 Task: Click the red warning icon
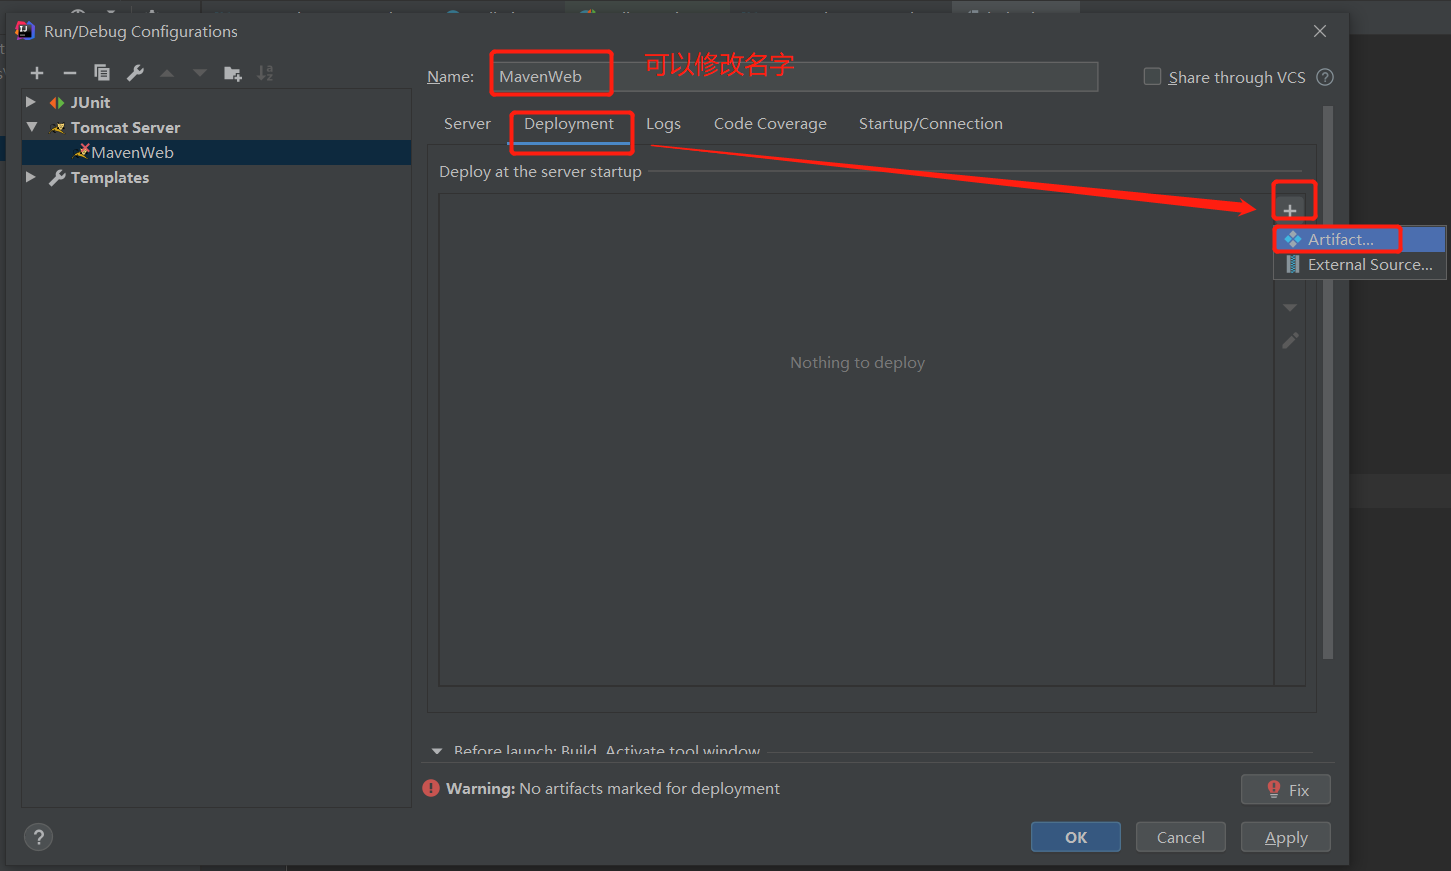click(431, 788)
